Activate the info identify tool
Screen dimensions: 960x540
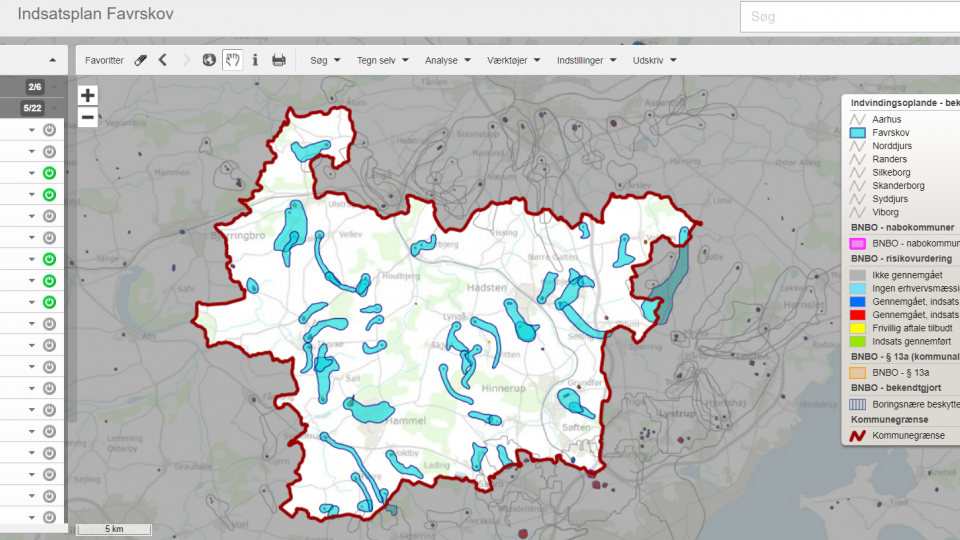pos(255,60)
